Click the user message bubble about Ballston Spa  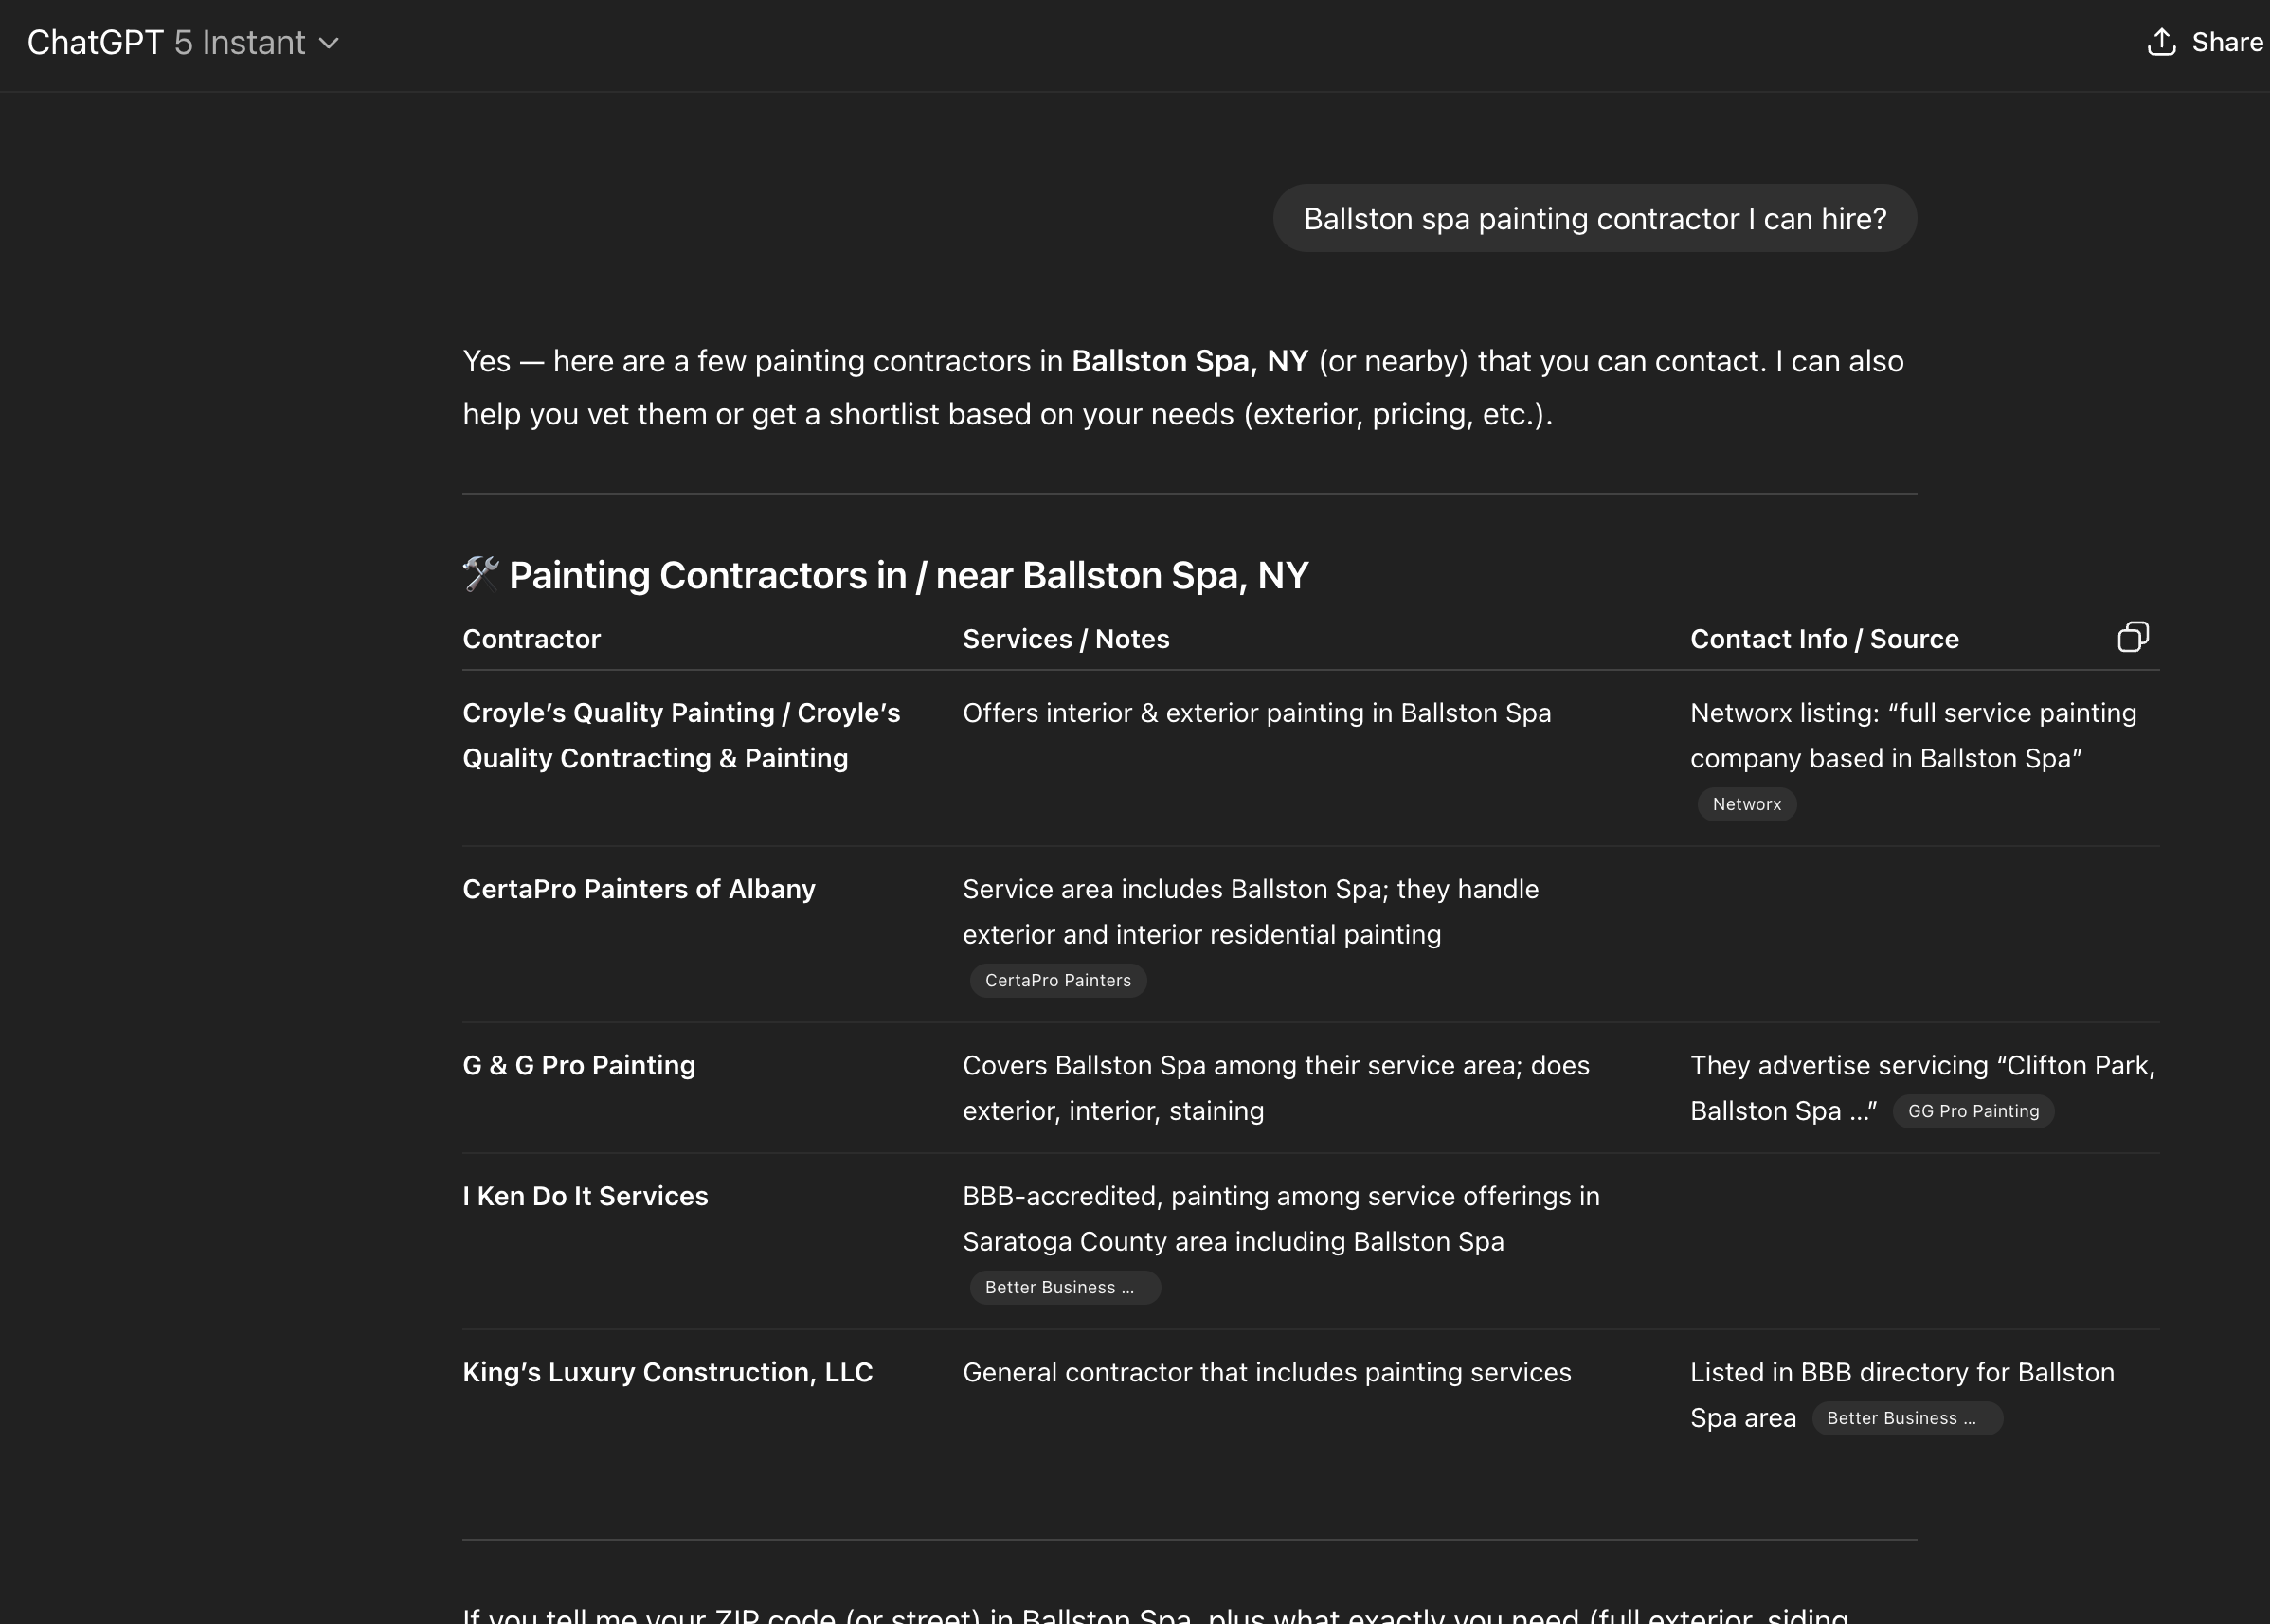pyautogui.click(x=1594, y=219)
